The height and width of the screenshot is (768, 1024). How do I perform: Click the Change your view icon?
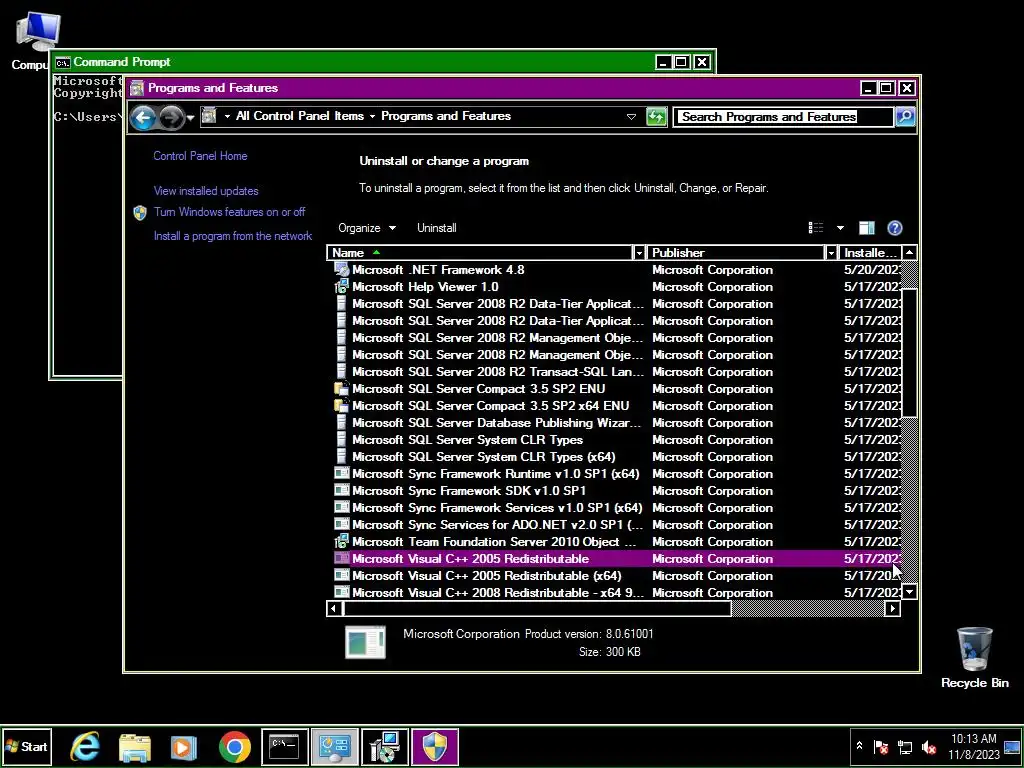[x=816, y=227]
